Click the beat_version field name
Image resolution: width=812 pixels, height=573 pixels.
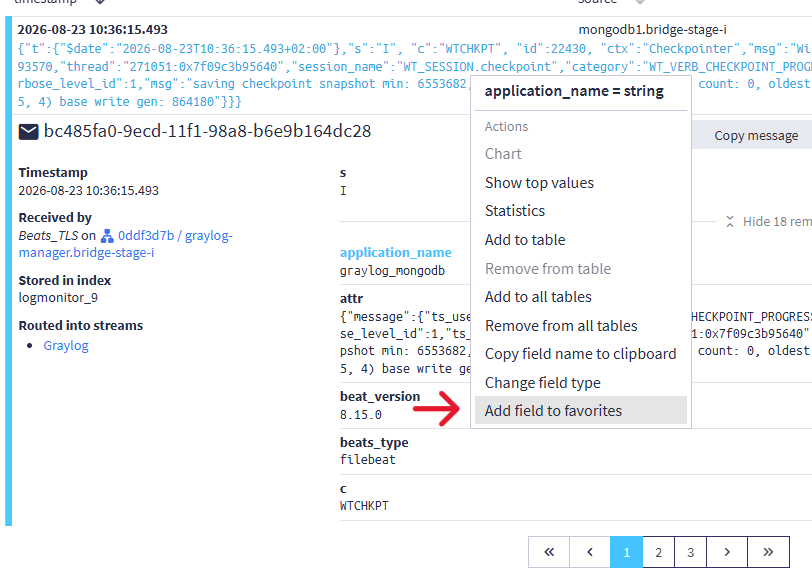point(380,396)
